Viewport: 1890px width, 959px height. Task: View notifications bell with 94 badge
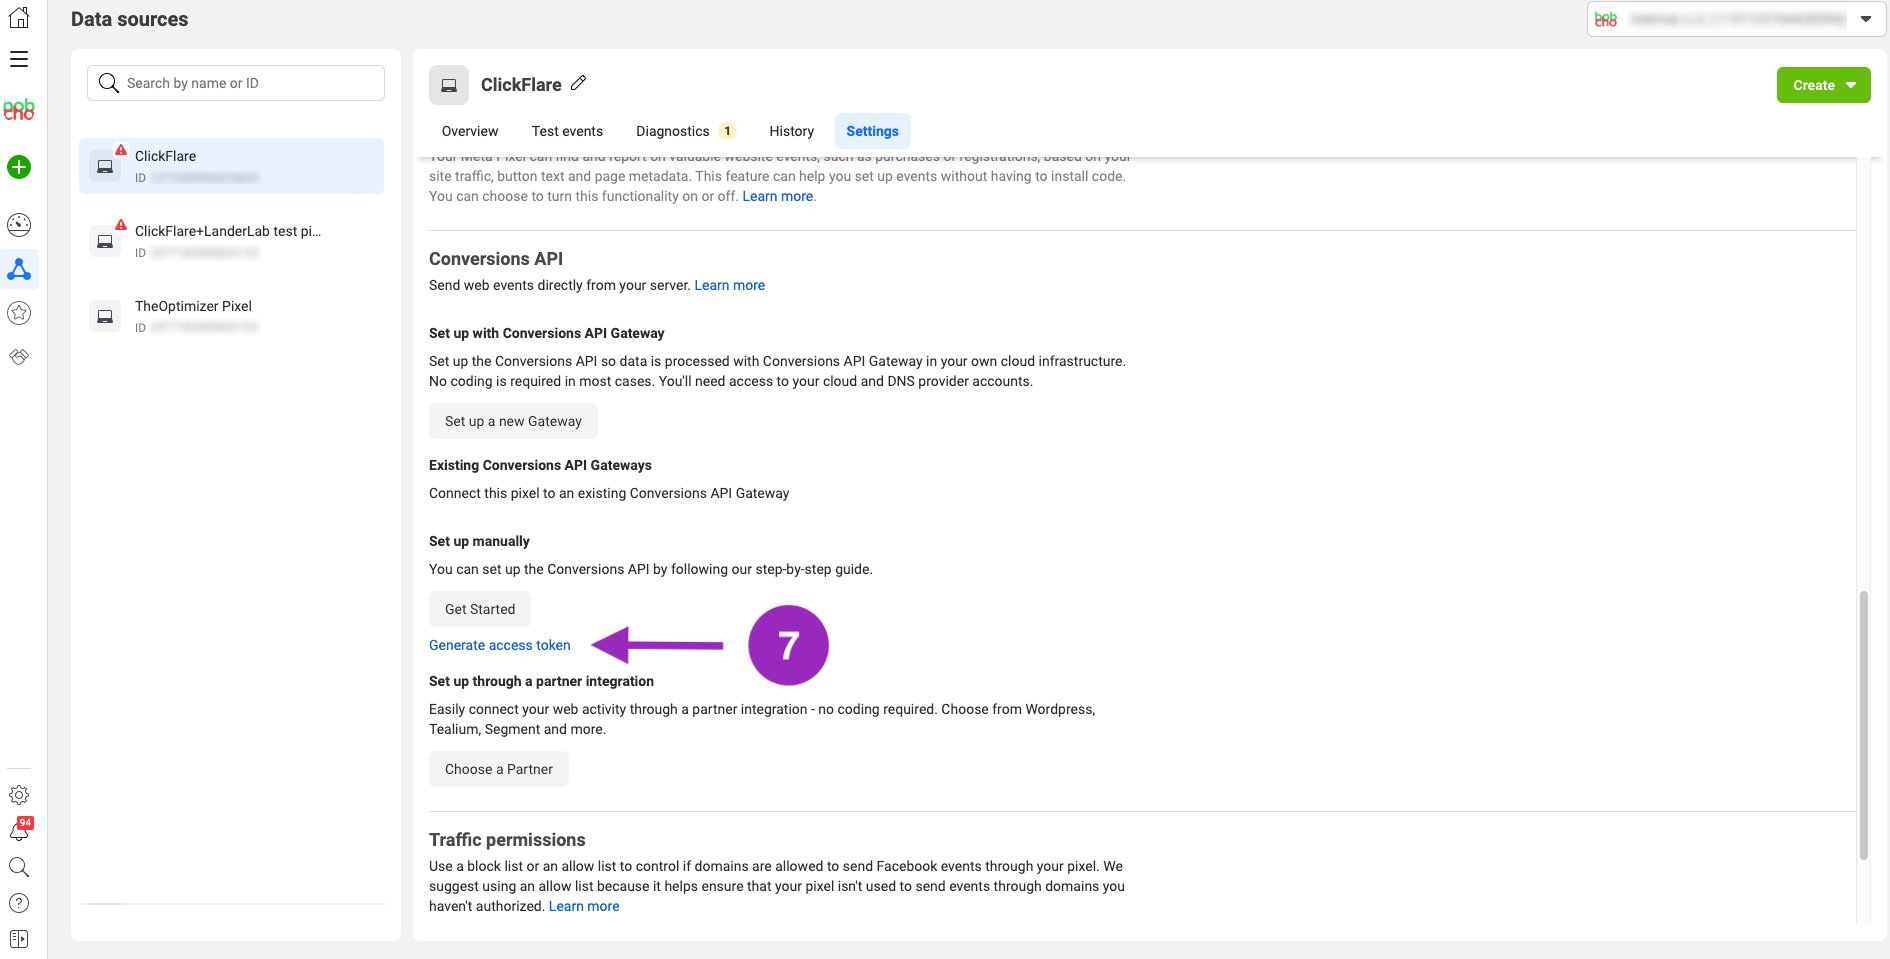19,830
